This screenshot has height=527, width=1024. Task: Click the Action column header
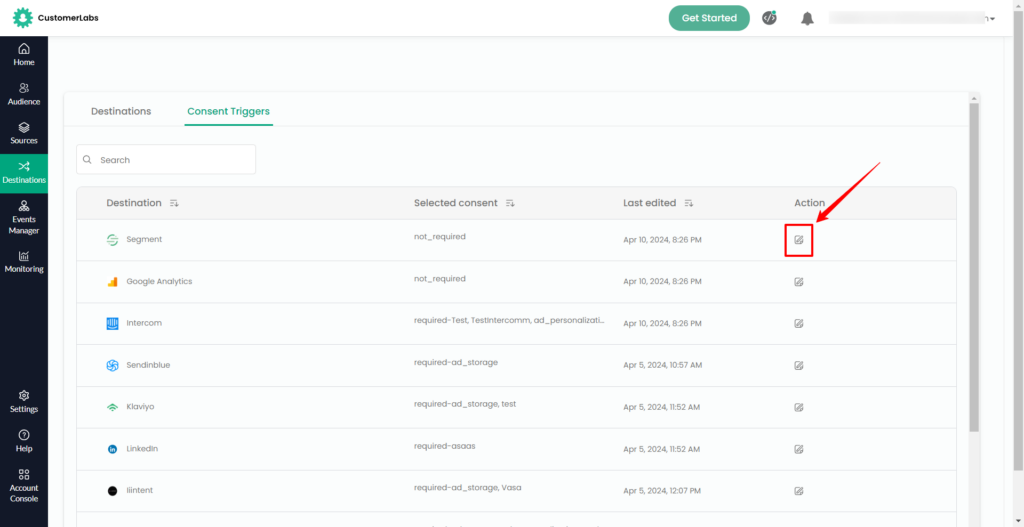pyautogui.click(x=809, y=203)
